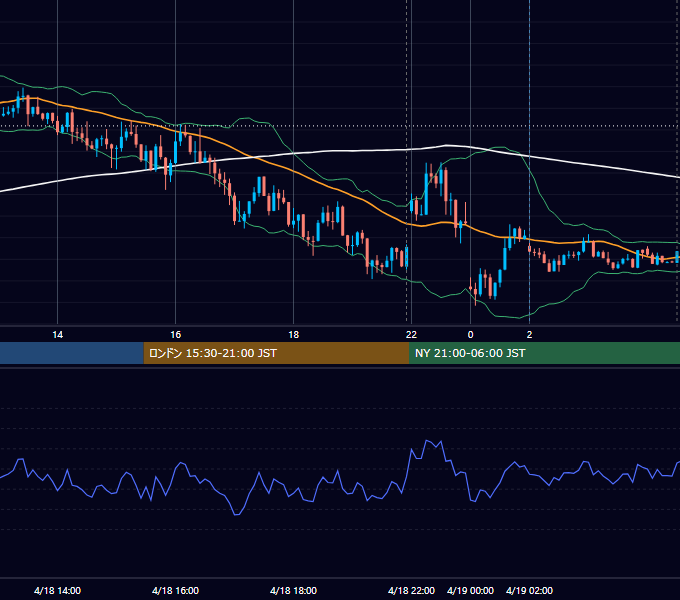Viewport: 680px width, 600px height.
Task: Click the '18' time axis label
Action: coord(294,335)
